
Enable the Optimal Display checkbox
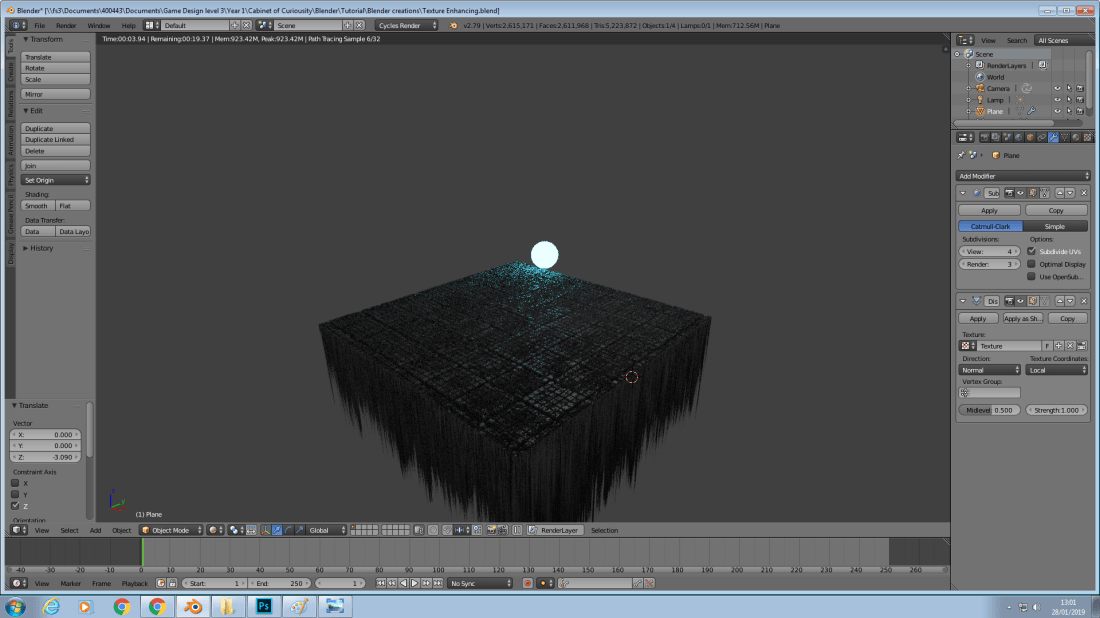point(1032,263)
